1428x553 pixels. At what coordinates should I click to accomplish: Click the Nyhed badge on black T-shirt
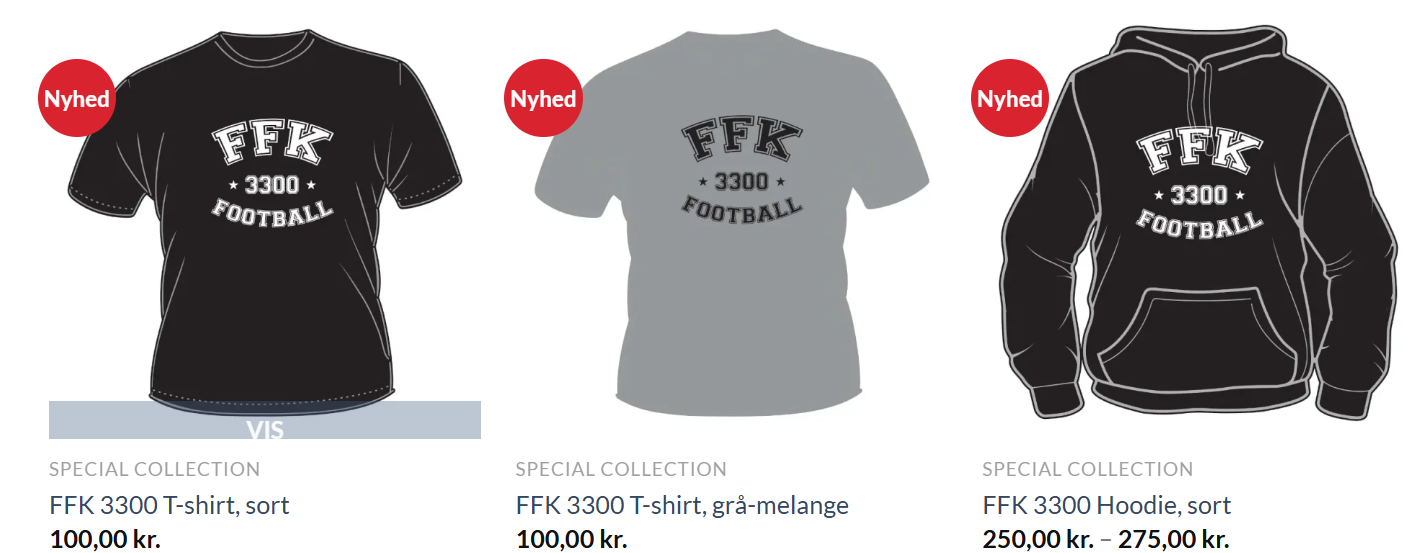tap(77, 98)
